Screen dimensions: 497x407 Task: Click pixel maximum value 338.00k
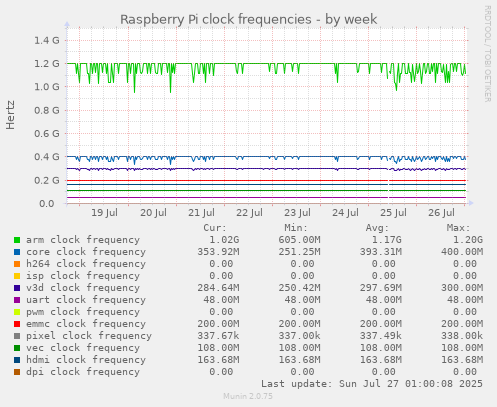click(x=462, y=336)
